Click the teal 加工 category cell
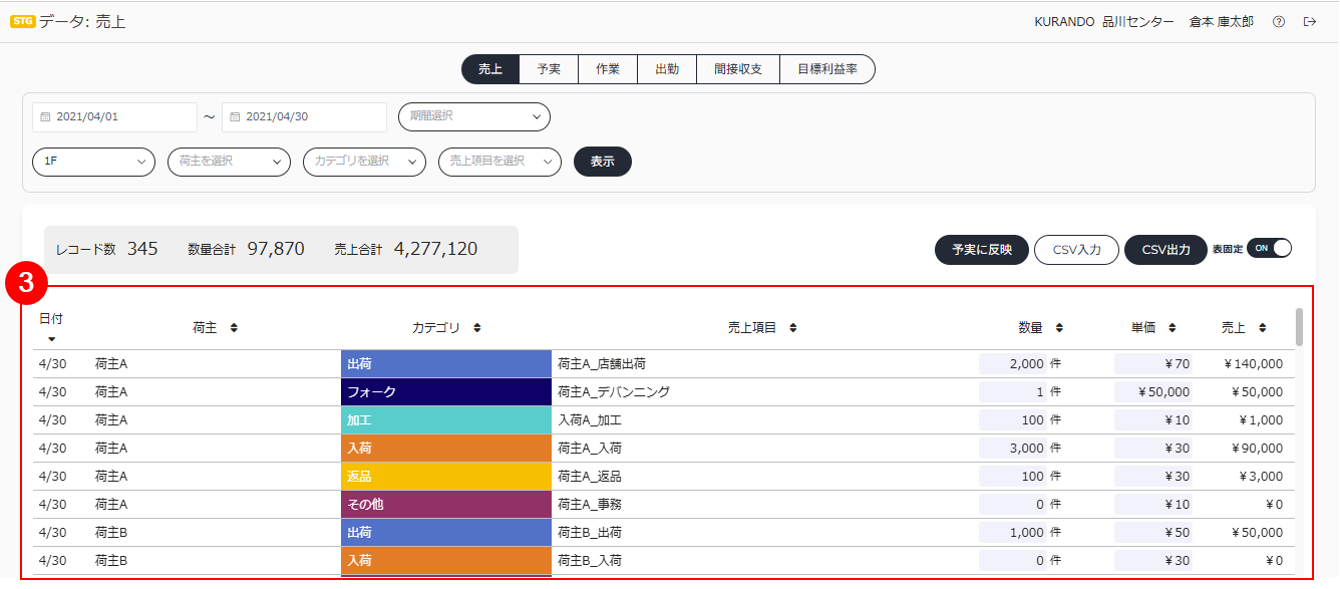Image resolution: width=1340 pixels, height=589 pixels. [x=446, y=420]
